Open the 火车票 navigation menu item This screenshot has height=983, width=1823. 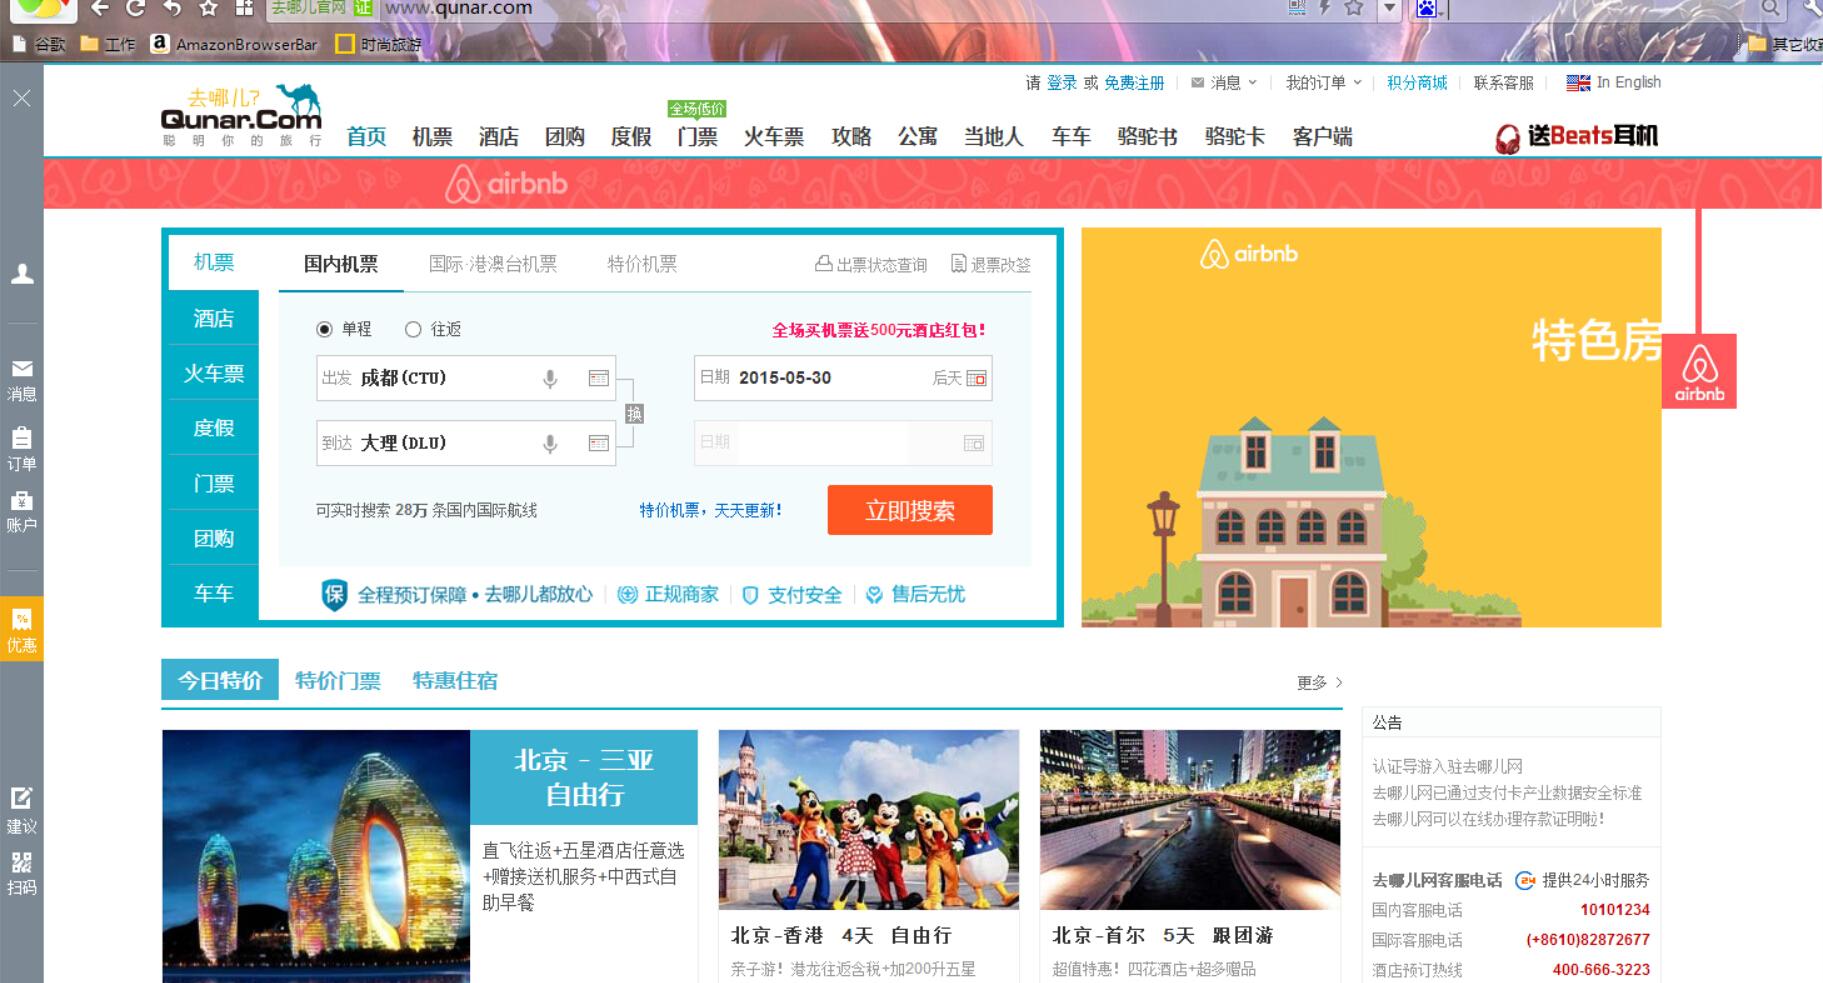(x=775, y=137)
